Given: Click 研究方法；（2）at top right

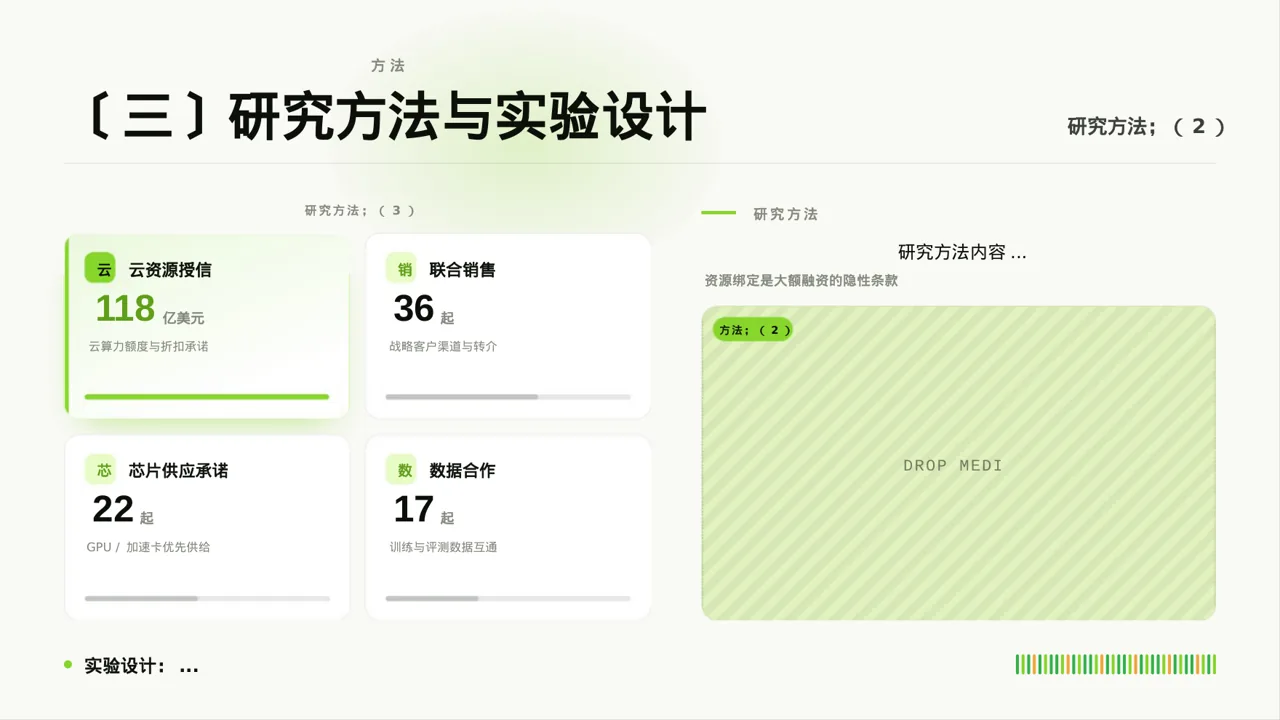Looking at the screenshot, I should 1146,127.
